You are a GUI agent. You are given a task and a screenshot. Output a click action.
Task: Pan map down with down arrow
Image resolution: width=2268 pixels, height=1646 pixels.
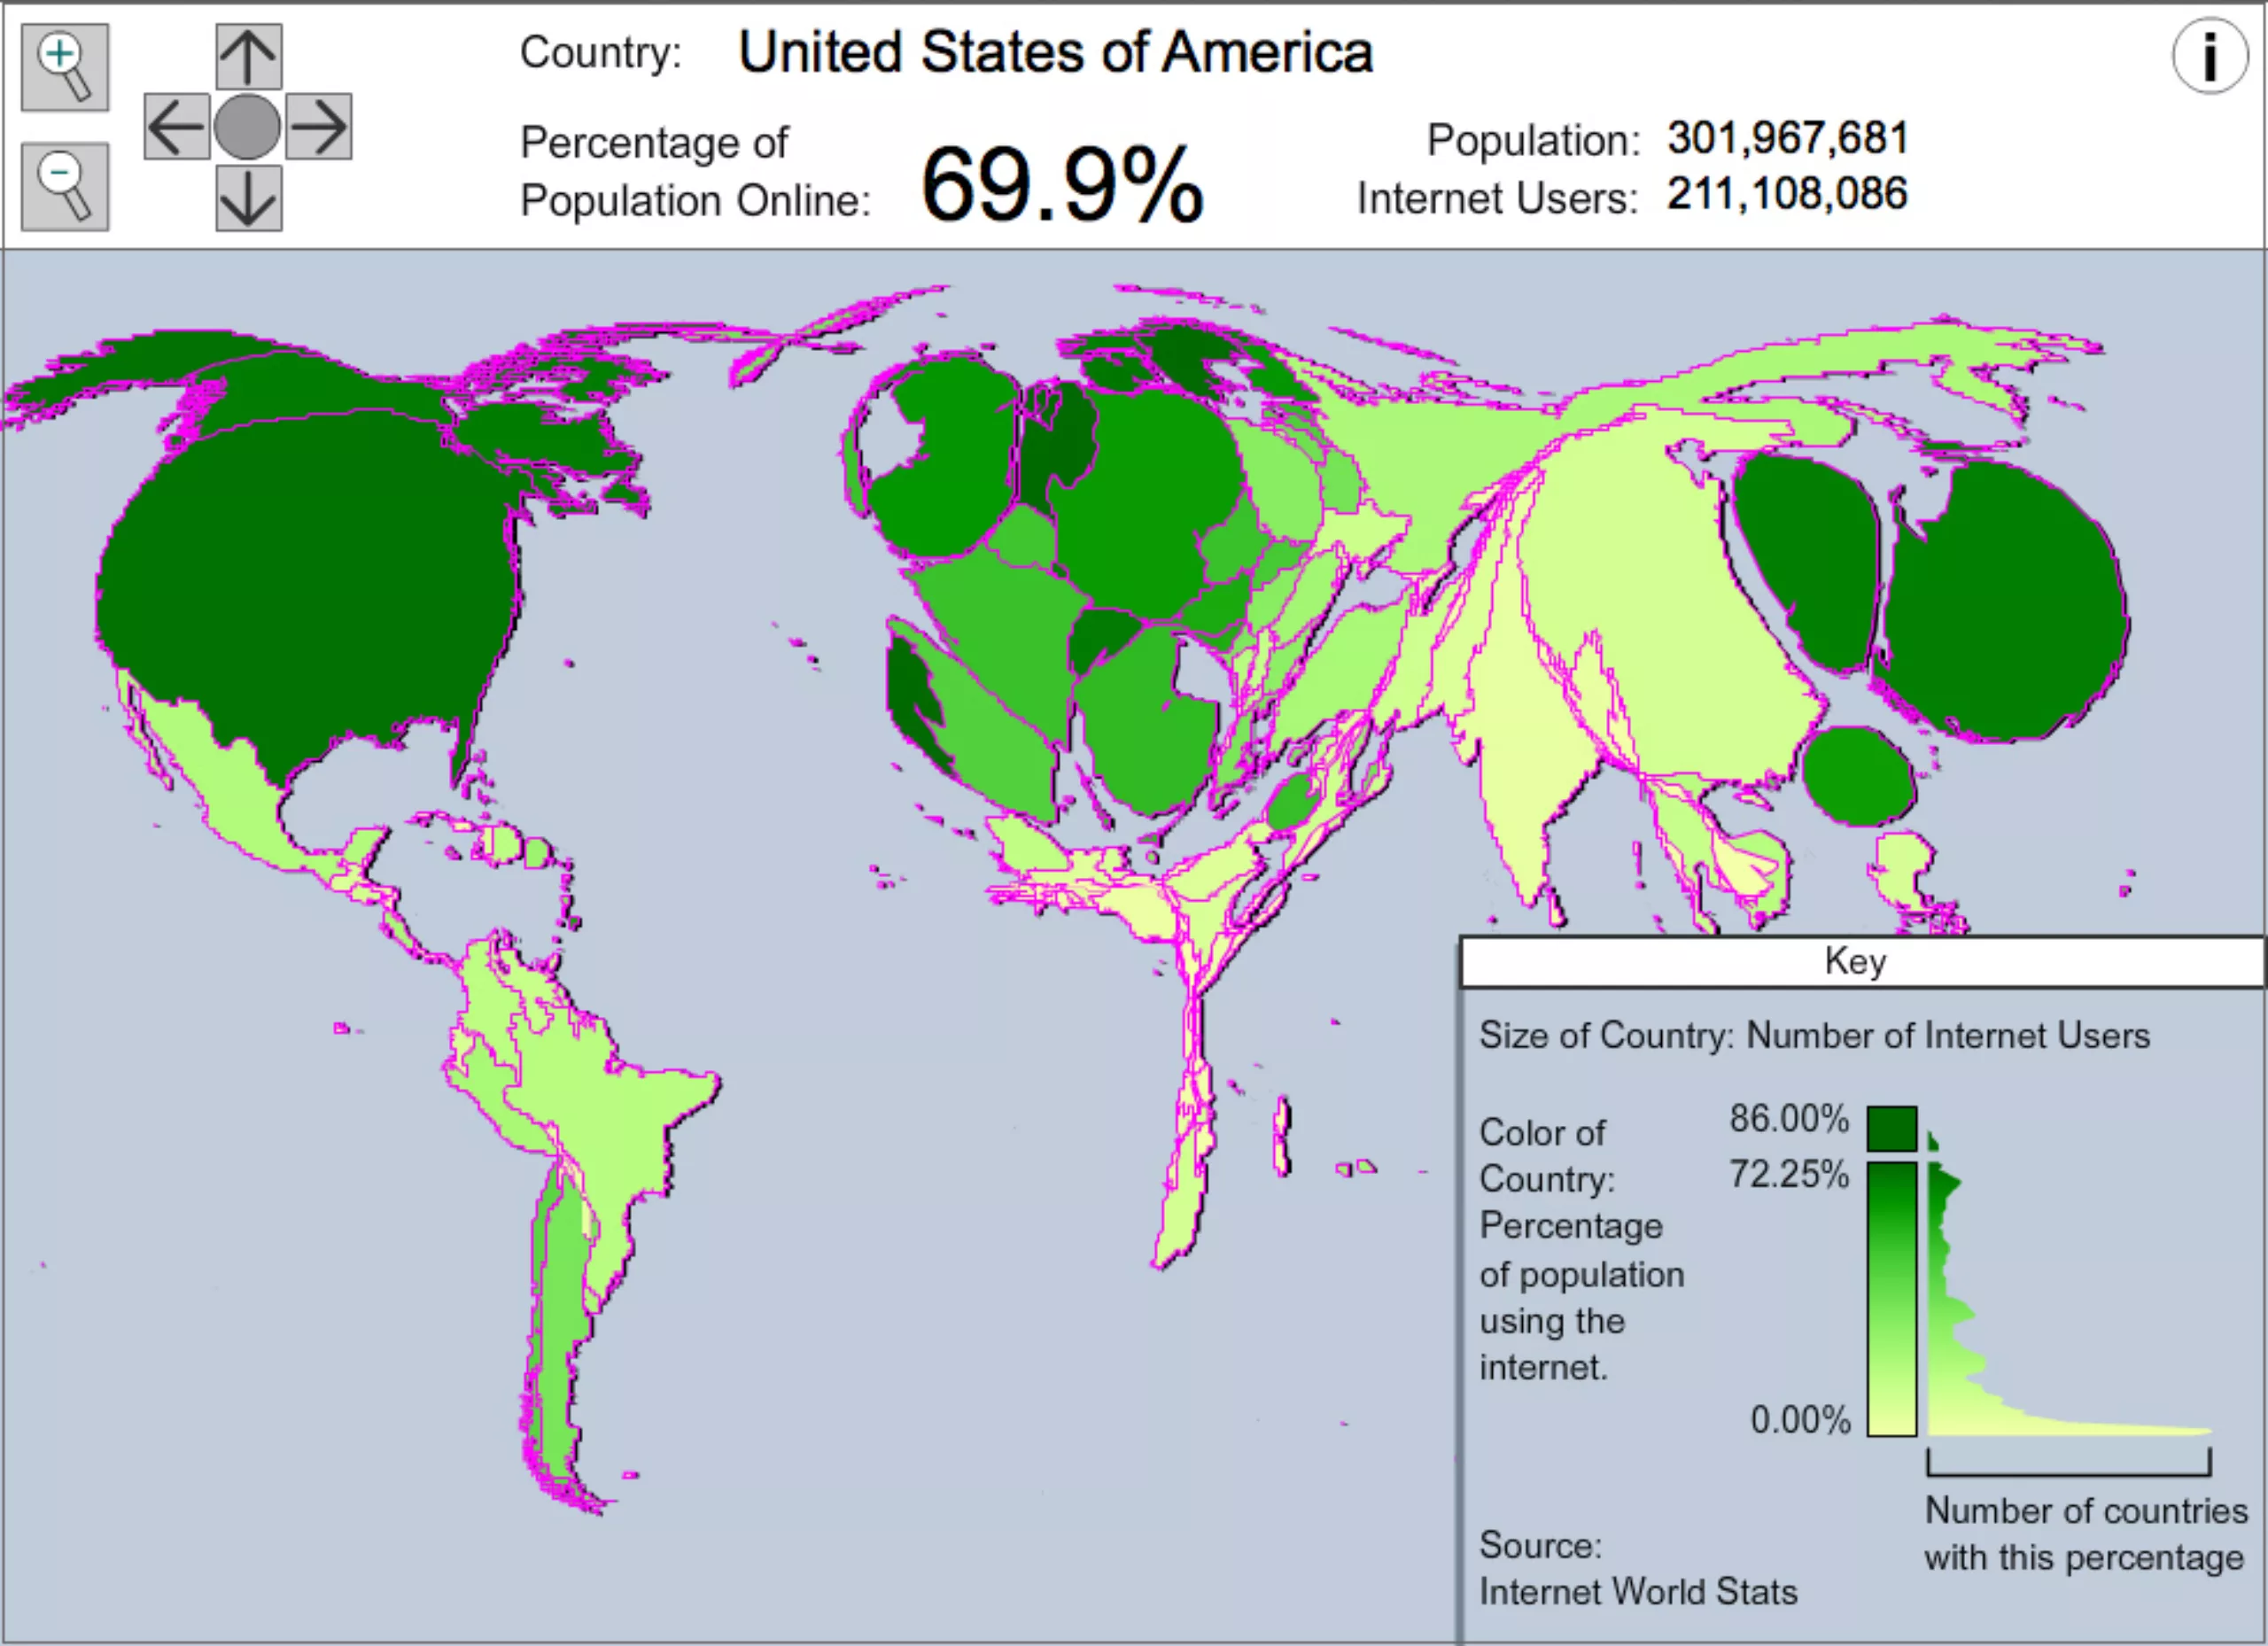coord(248,198)
